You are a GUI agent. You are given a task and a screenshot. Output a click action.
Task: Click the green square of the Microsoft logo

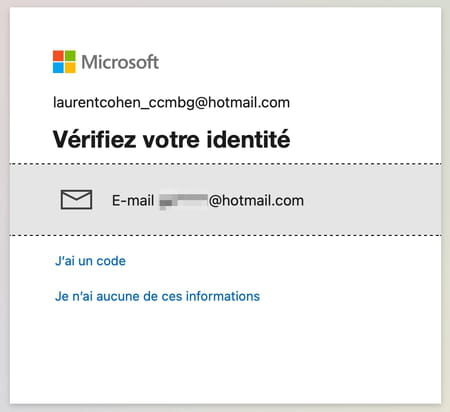click(70, 56)
